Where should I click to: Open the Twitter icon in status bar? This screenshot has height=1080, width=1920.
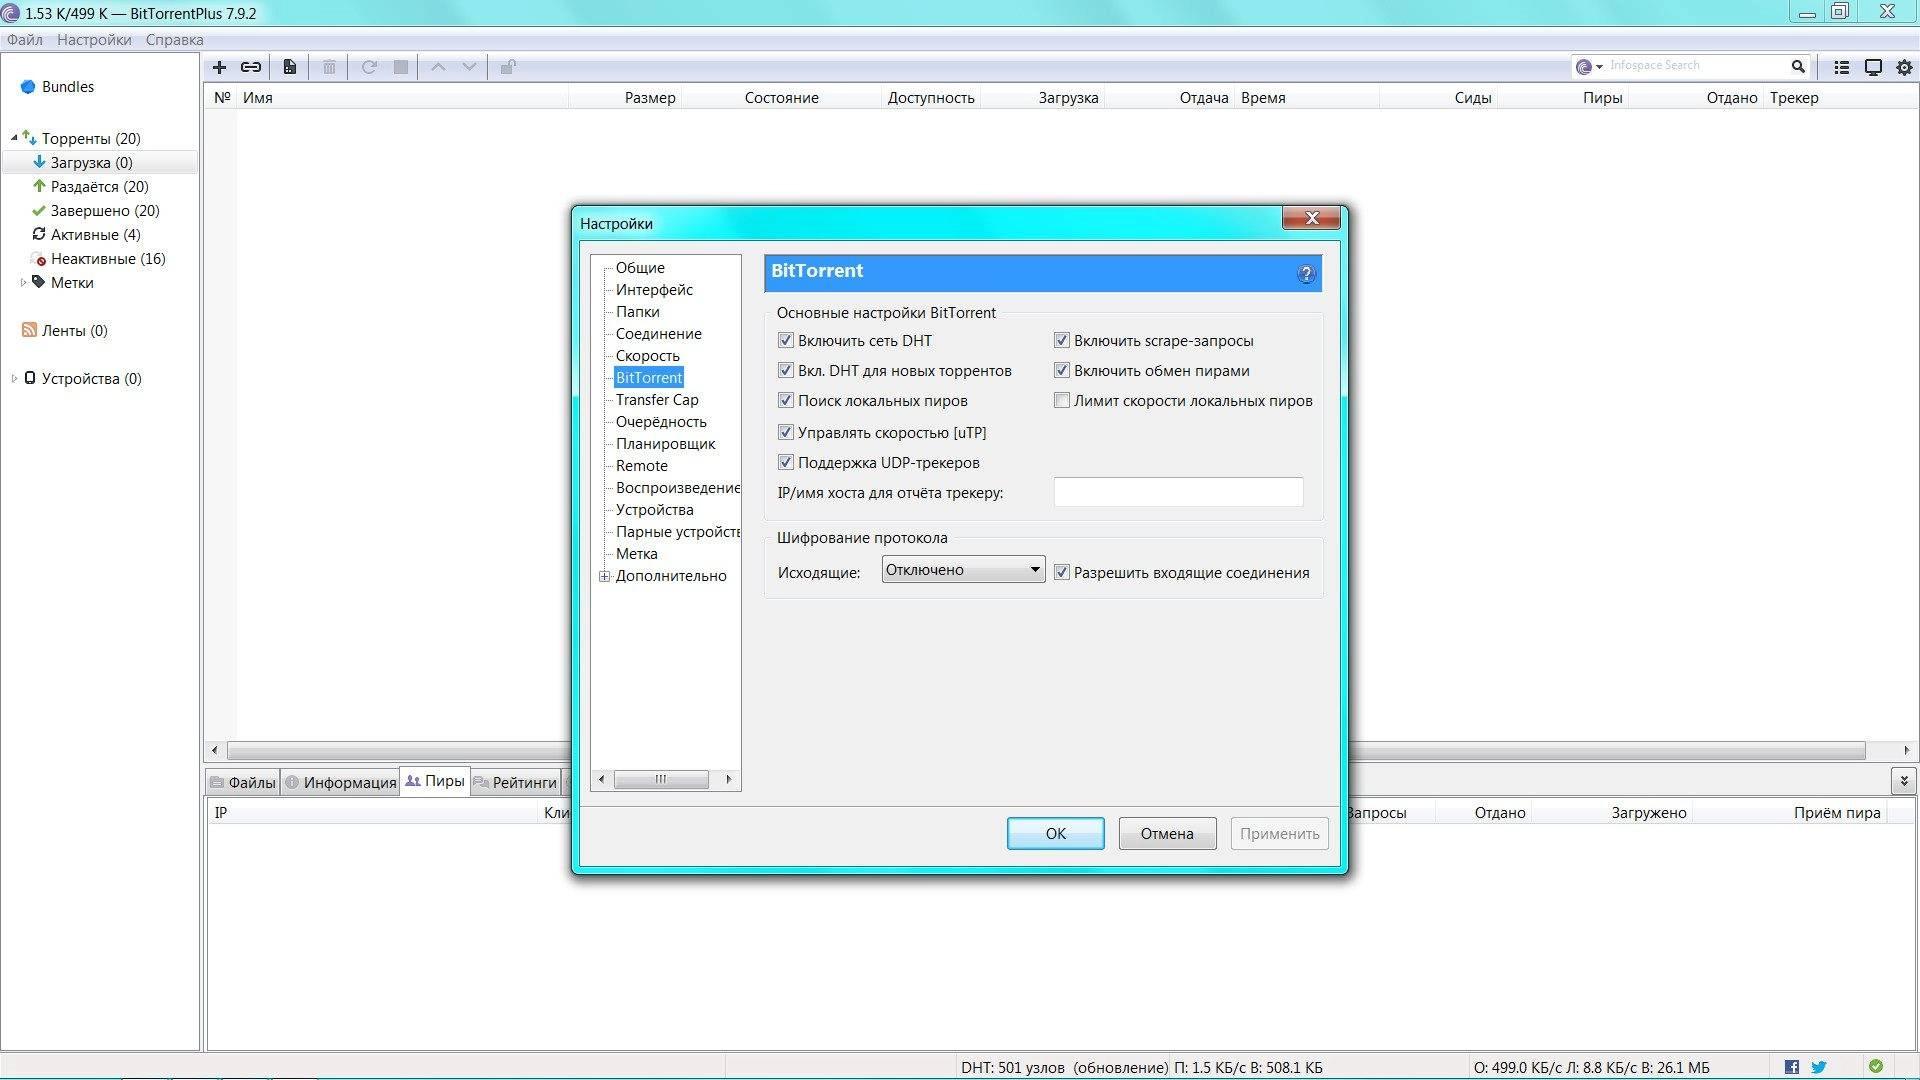click(1818, 1067)
